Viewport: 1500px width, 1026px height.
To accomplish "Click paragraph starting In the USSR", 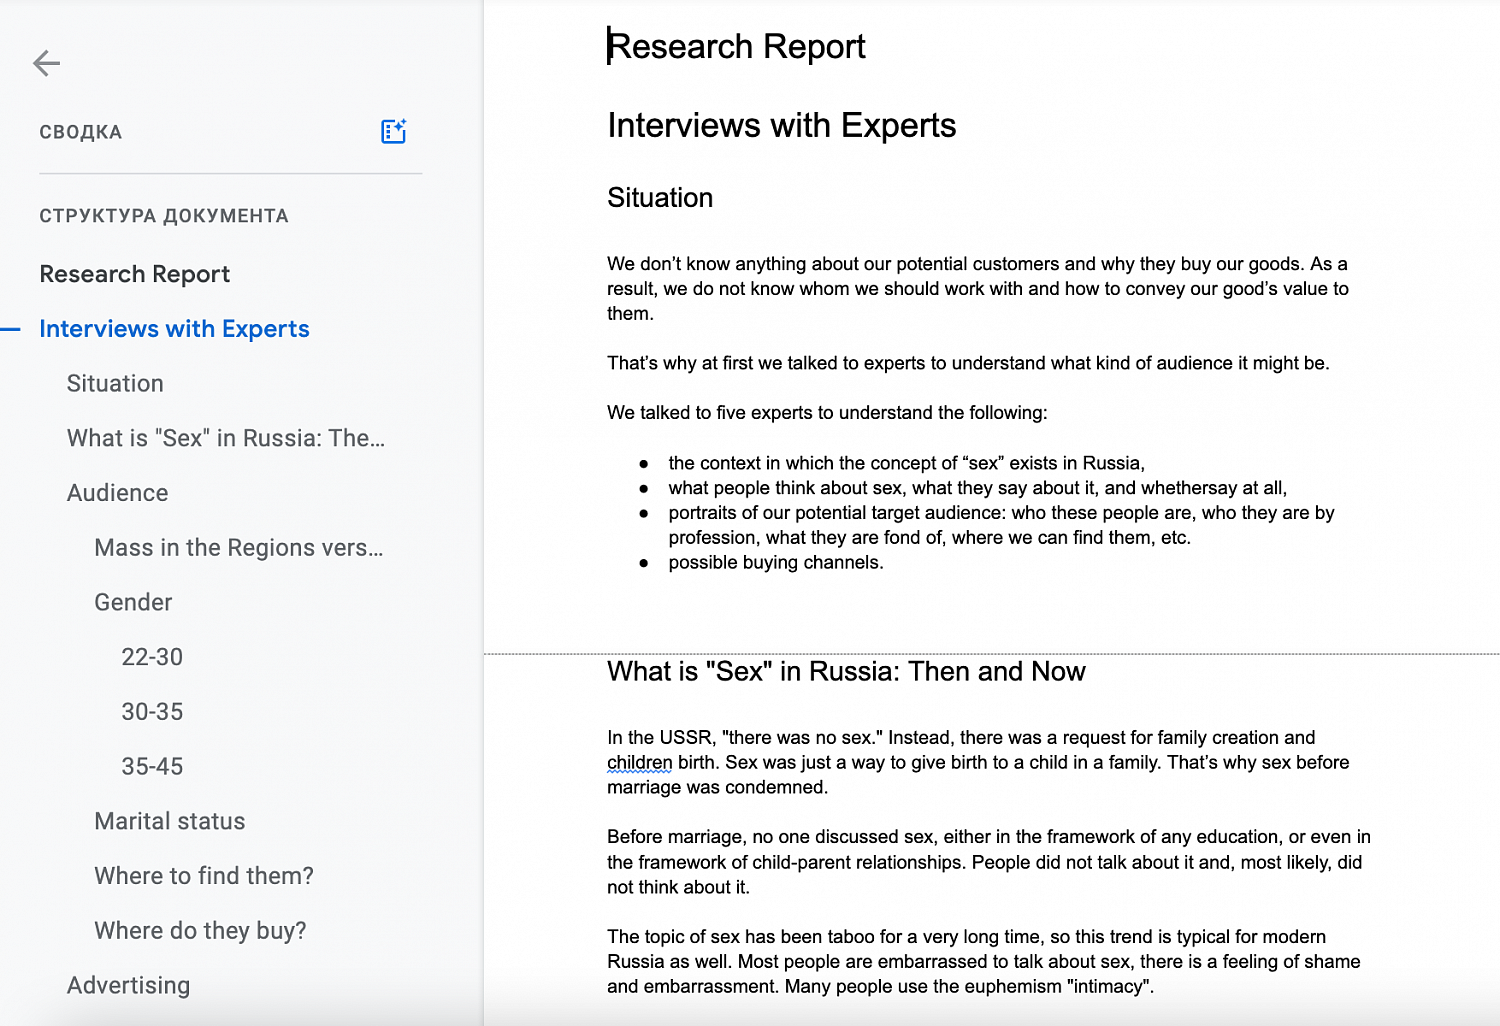I will coord(978,762).
